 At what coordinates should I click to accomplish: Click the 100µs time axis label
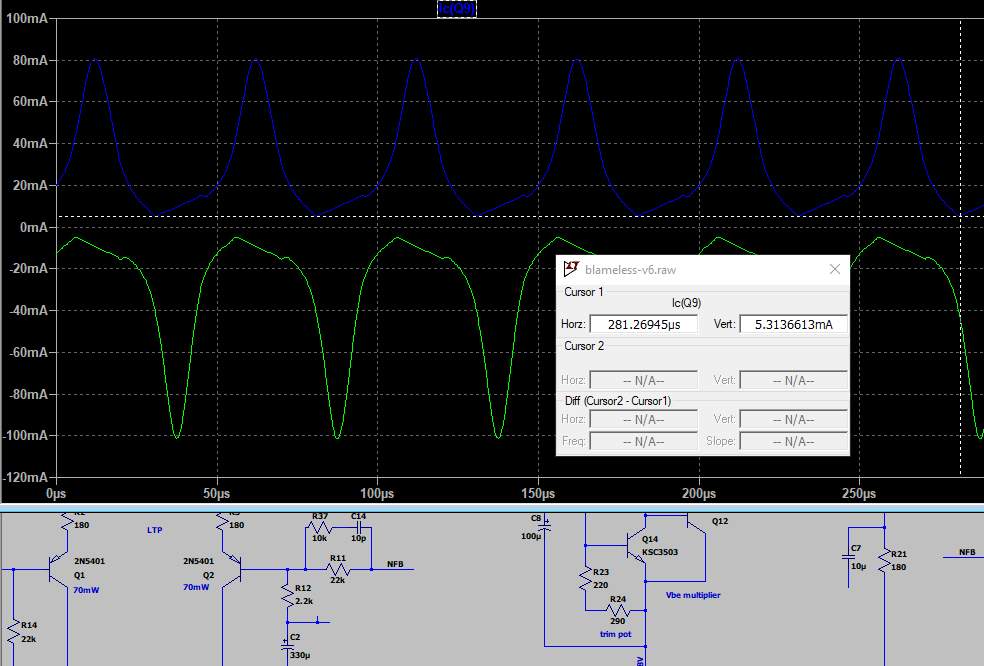[377, 493]
